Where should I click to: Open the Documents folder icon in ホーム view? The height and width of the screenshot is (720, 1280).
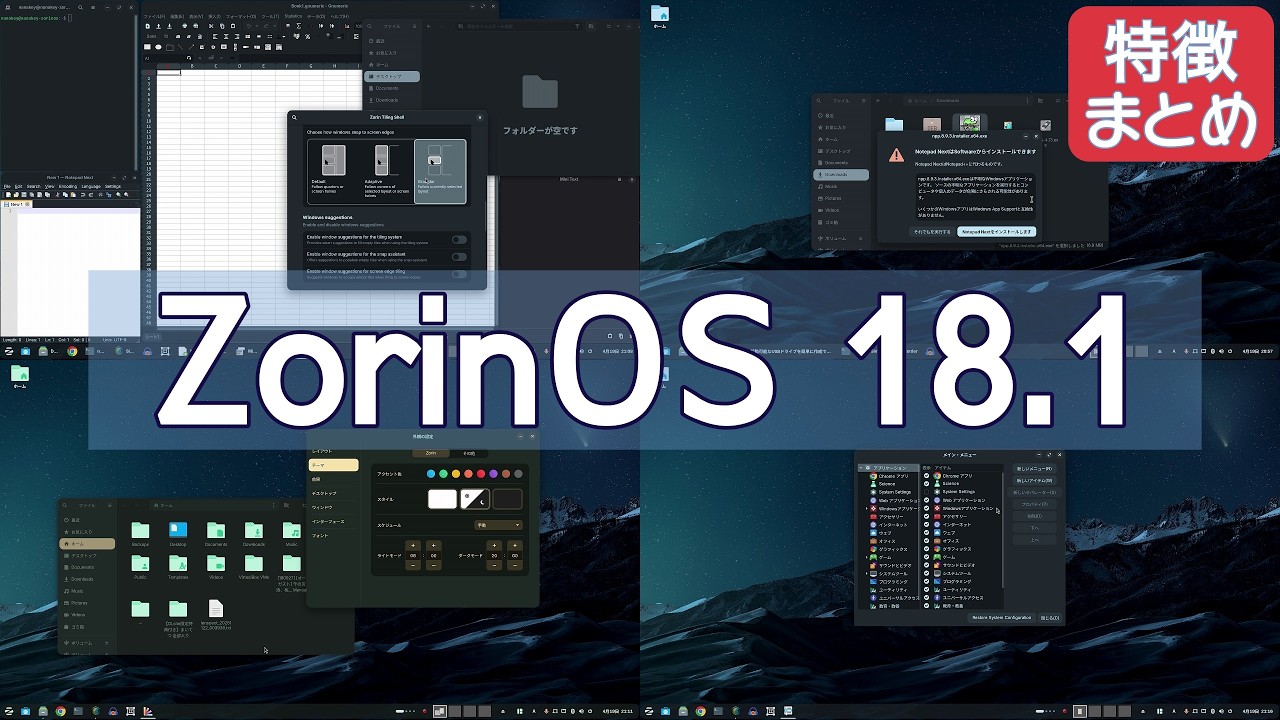(x=216, y=531)
